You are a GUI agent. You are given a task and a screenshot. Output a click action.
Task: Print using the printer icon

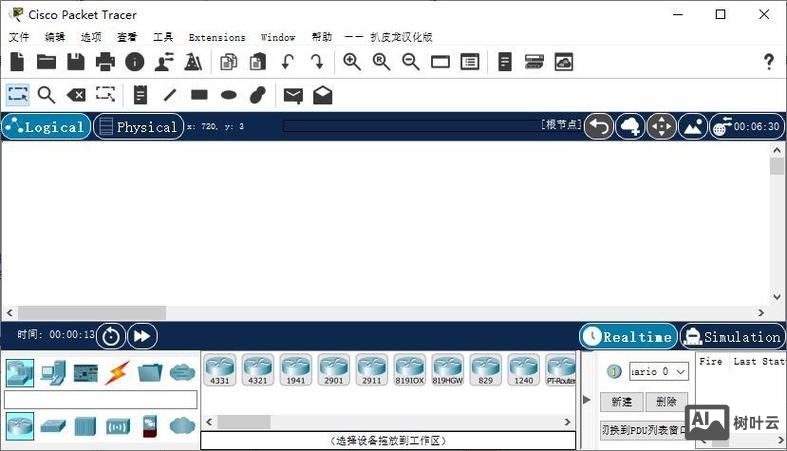pos(105,62)
